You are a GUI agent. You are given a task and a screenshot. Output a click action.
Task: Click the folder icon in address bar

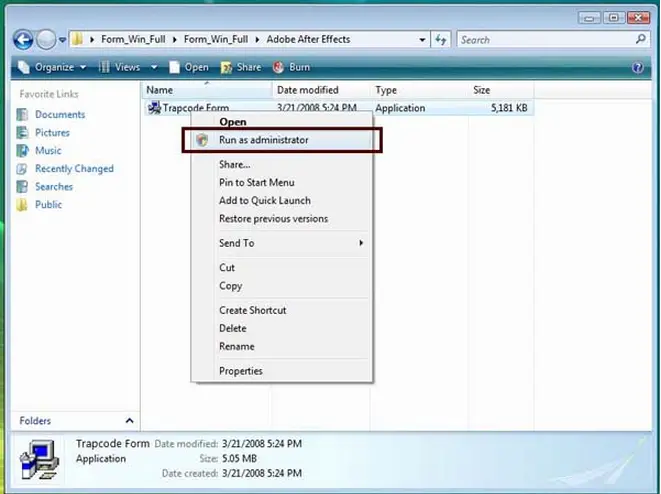77,40
